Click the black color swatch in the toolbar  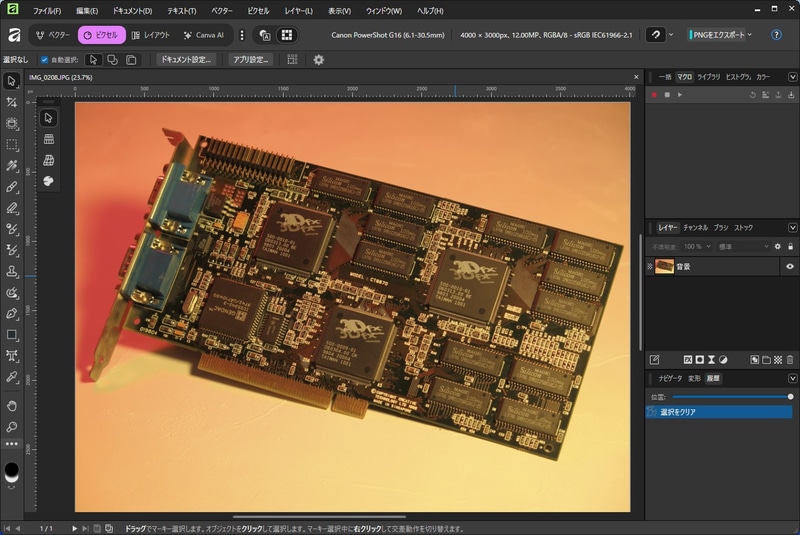pyautogui.click(x=12, y=469)
